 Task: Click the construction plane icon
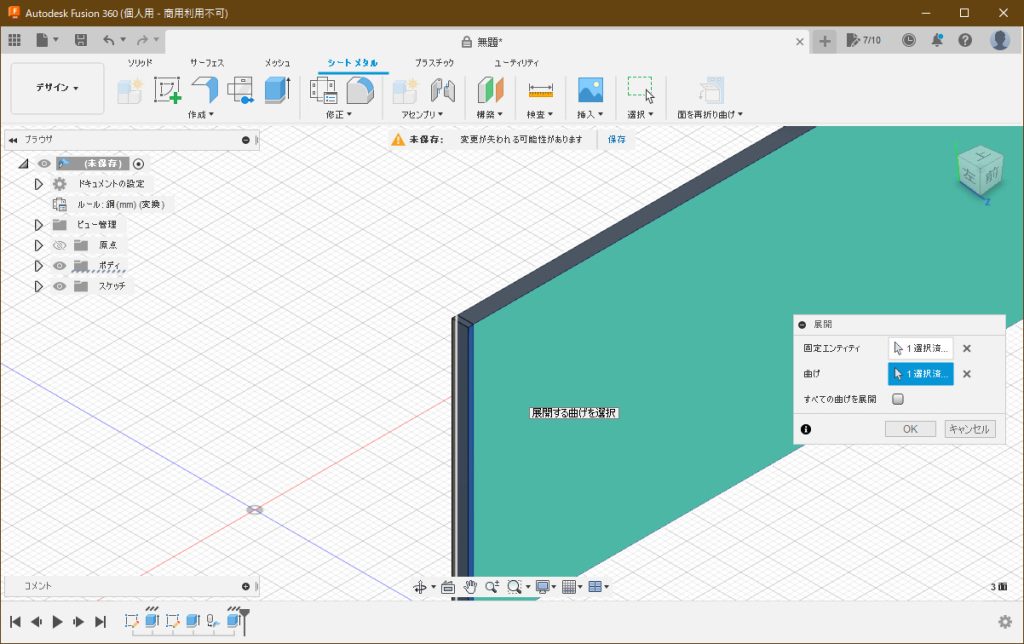coord(490,90)
